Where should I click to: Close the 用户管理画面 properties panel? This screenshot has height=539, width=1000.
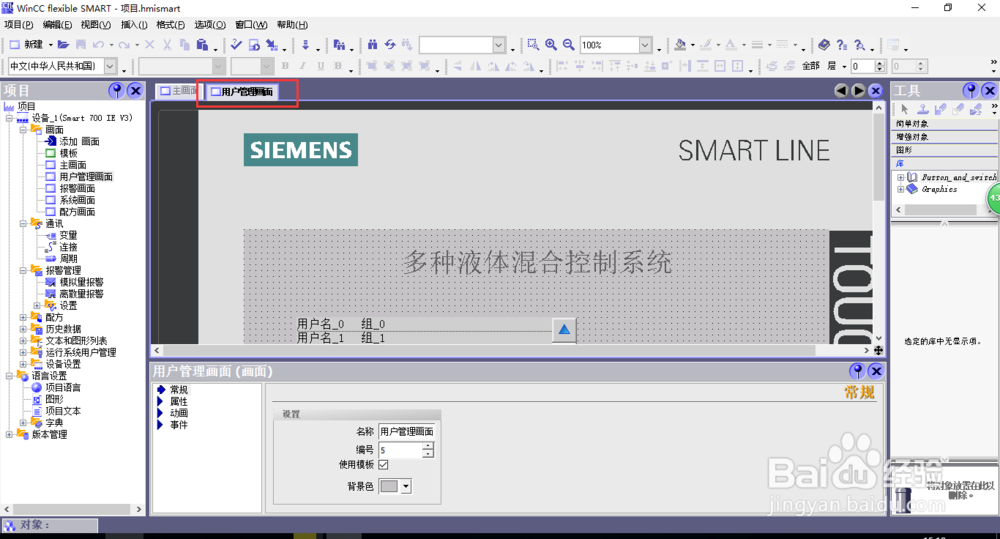876,371
